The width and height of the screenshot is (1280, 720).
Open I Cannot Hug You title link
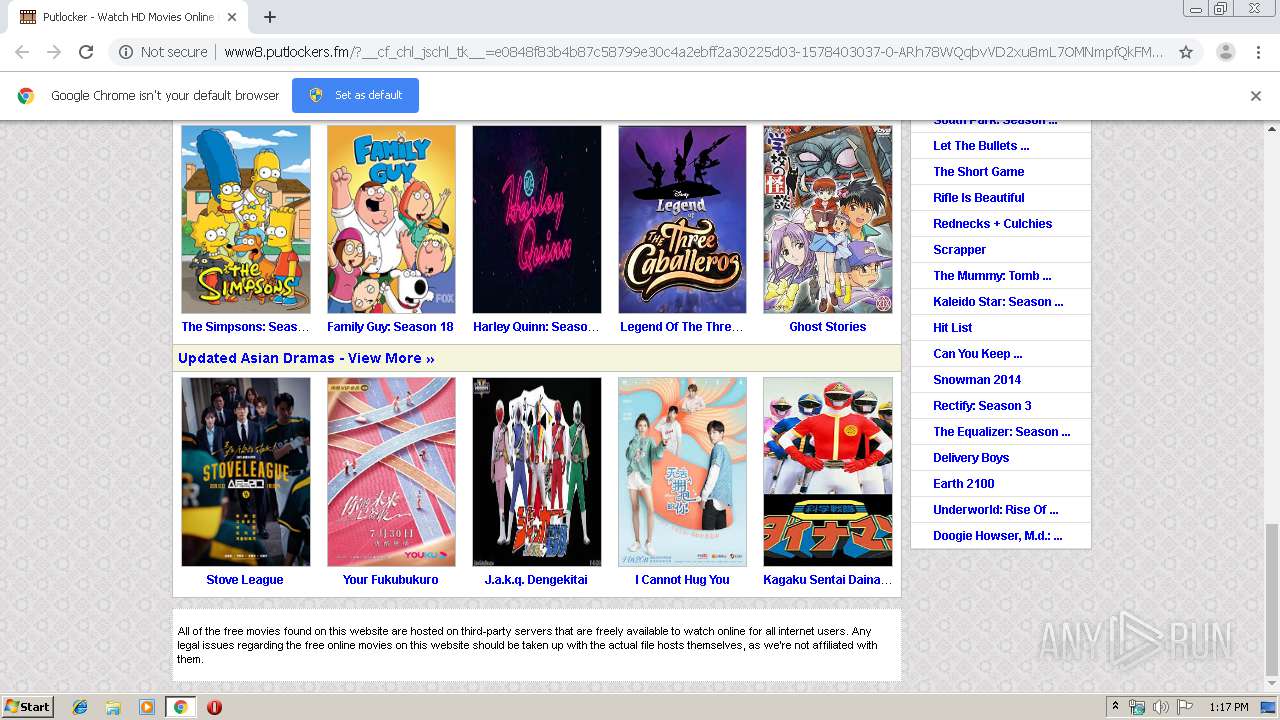pos(682,580)
